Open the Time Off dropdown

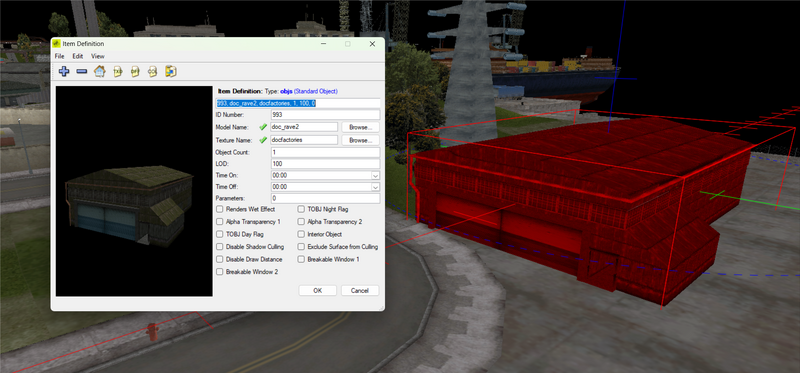376,187
